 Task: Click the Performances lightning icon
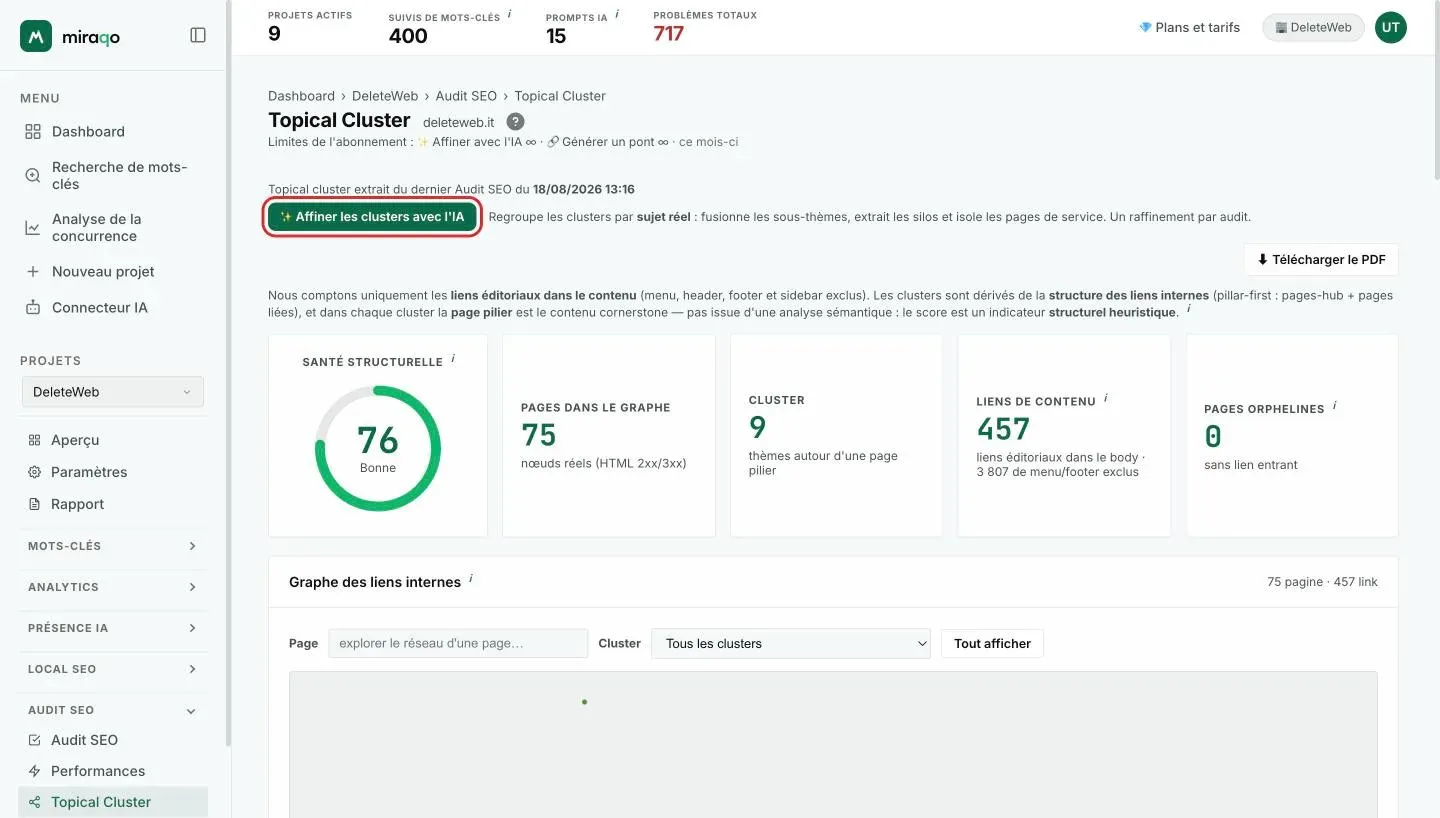(x=35, y=771)
